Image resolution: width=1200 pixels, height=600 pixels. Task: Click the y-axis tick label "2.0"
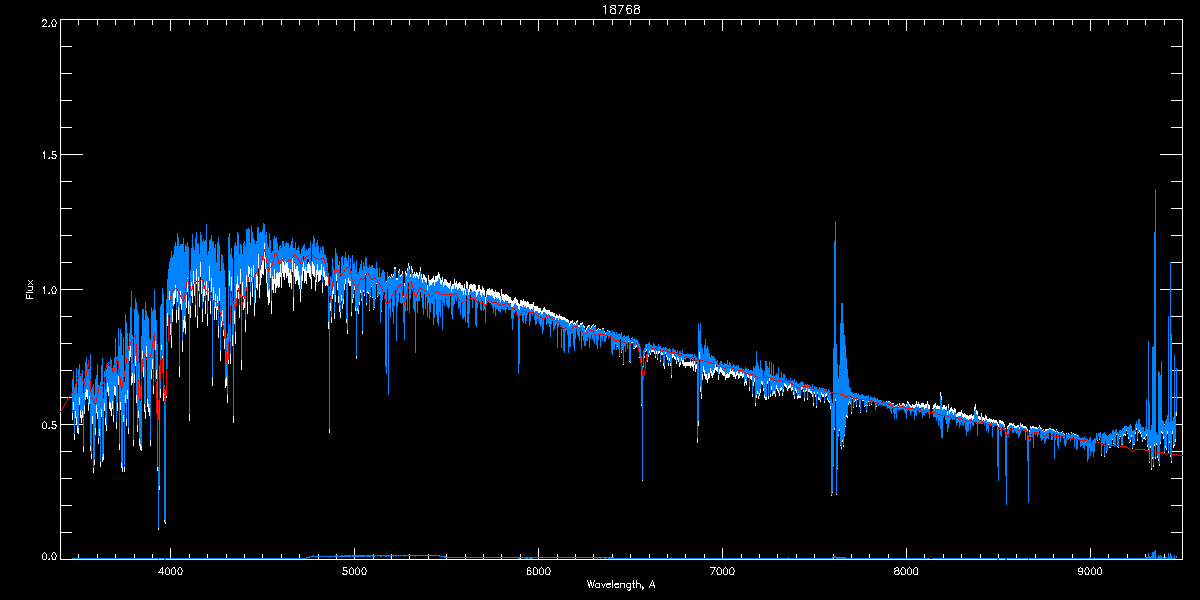click(48, 21)
